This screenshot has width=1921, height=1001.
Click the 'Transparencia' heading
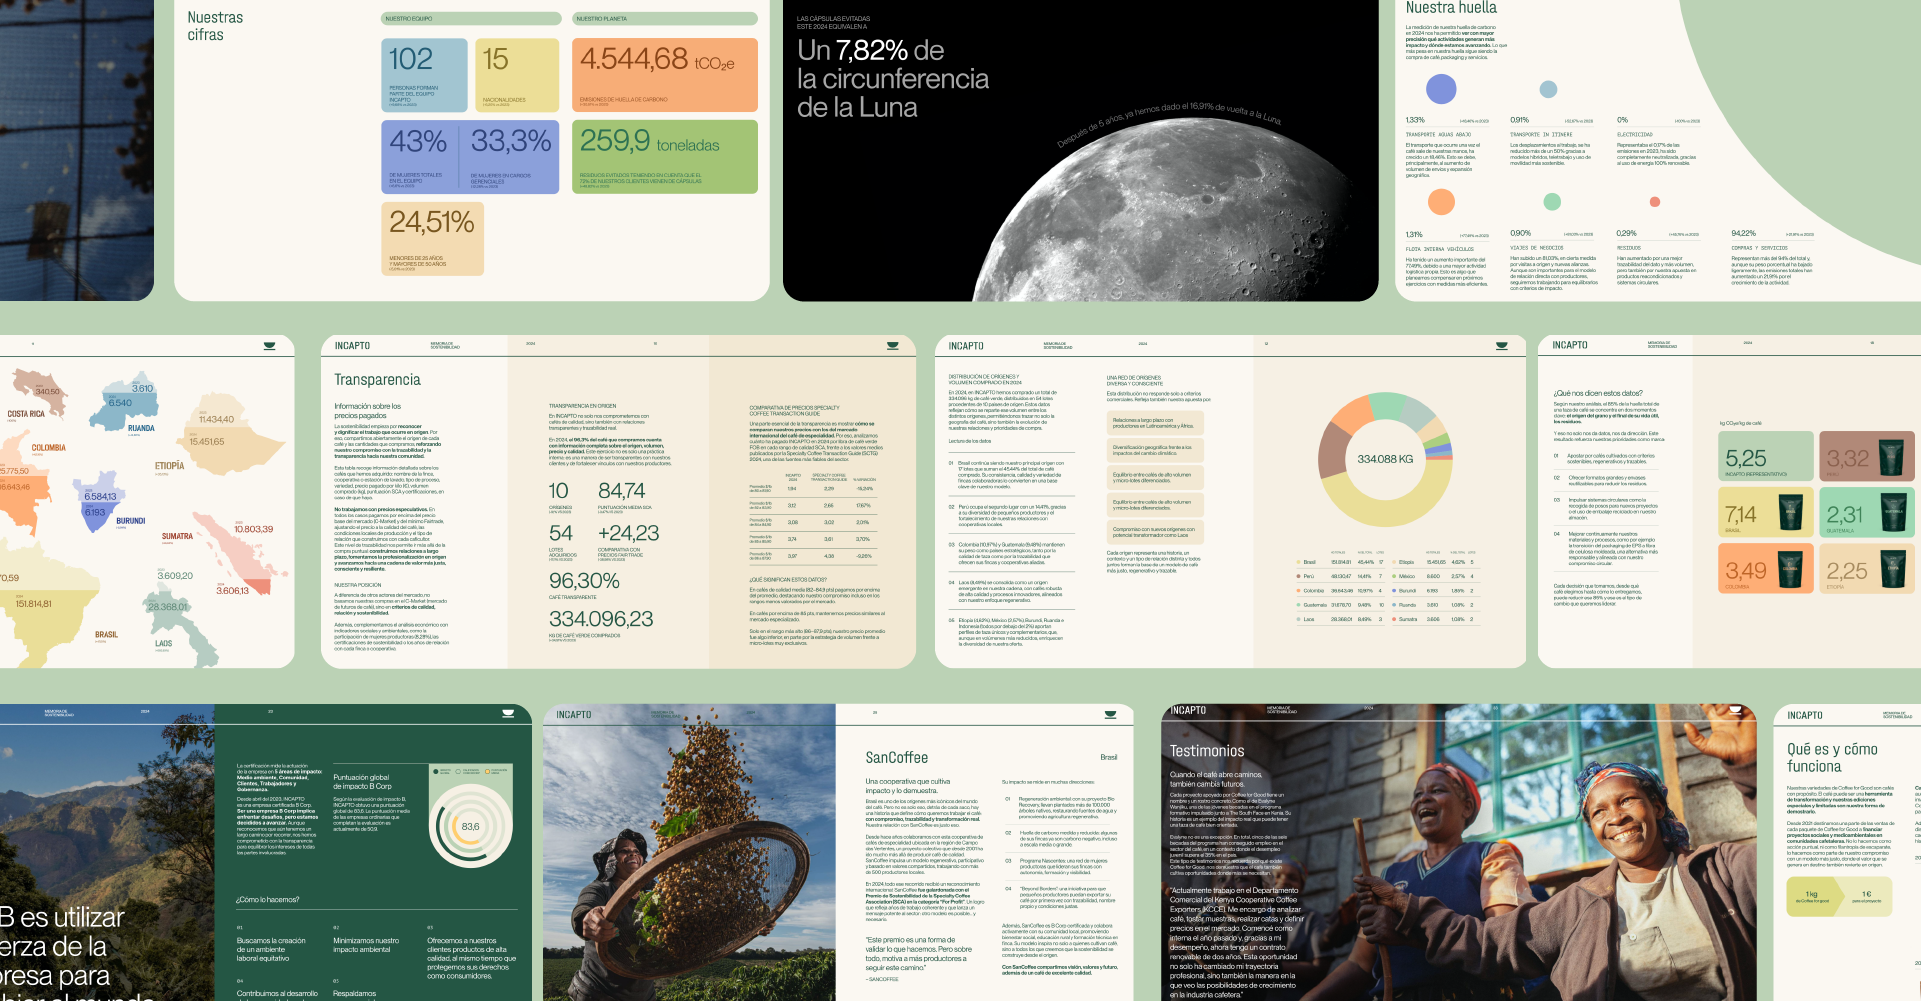pyautogui.click(x=377, y=380)
